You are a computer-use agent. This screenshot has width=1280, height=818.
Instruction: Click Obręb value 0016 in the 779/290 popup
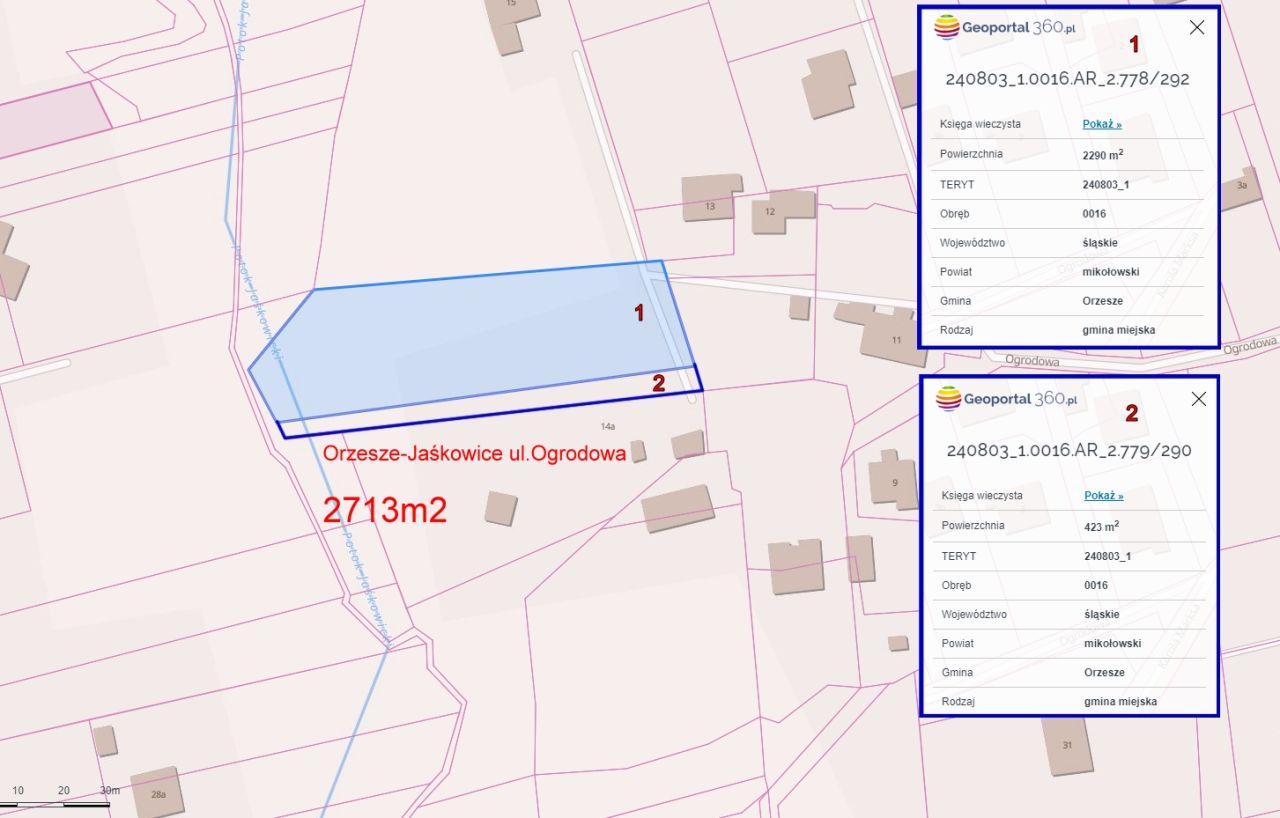[1096, 585]
